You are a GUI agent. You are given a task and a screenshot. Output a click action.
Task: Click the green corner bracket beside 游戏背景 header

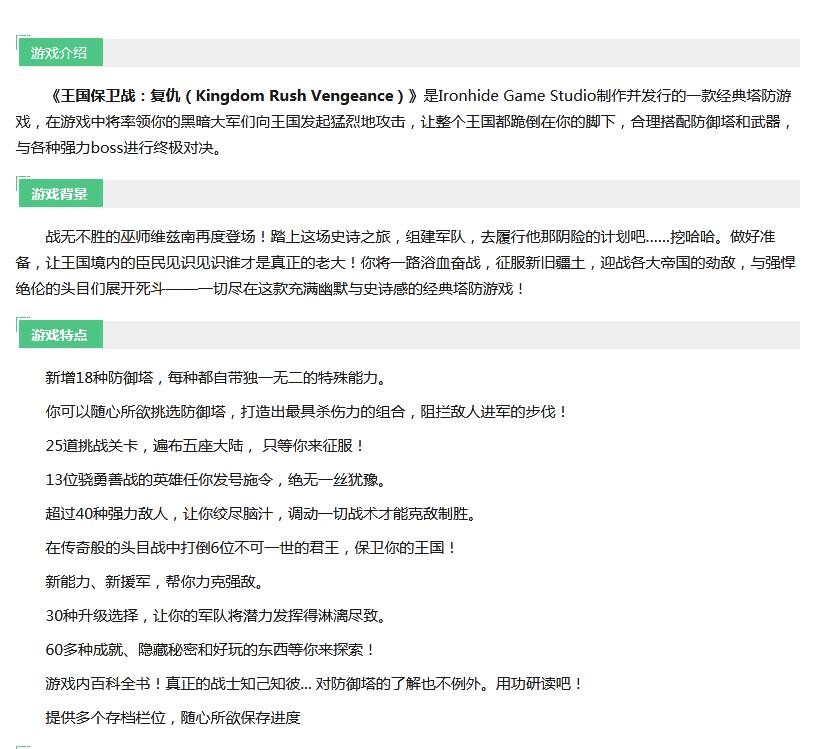[17, 181]
